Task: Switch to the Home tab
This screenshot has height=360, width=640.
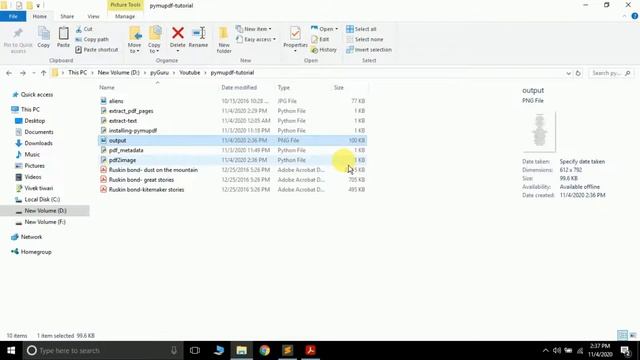Action: point(40,16)
